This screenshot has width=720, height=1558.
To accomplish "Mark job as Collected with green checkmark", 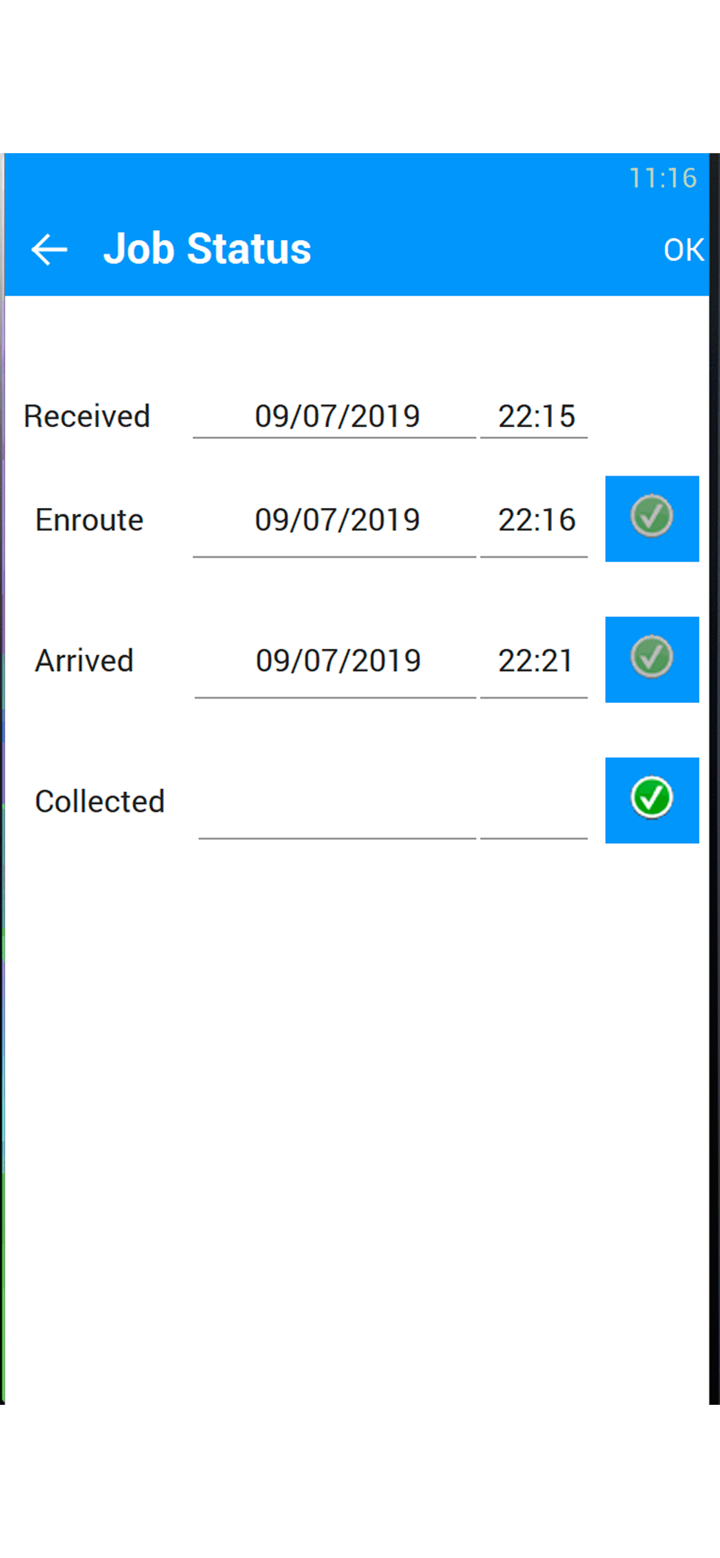I will [x=652, y=800].
